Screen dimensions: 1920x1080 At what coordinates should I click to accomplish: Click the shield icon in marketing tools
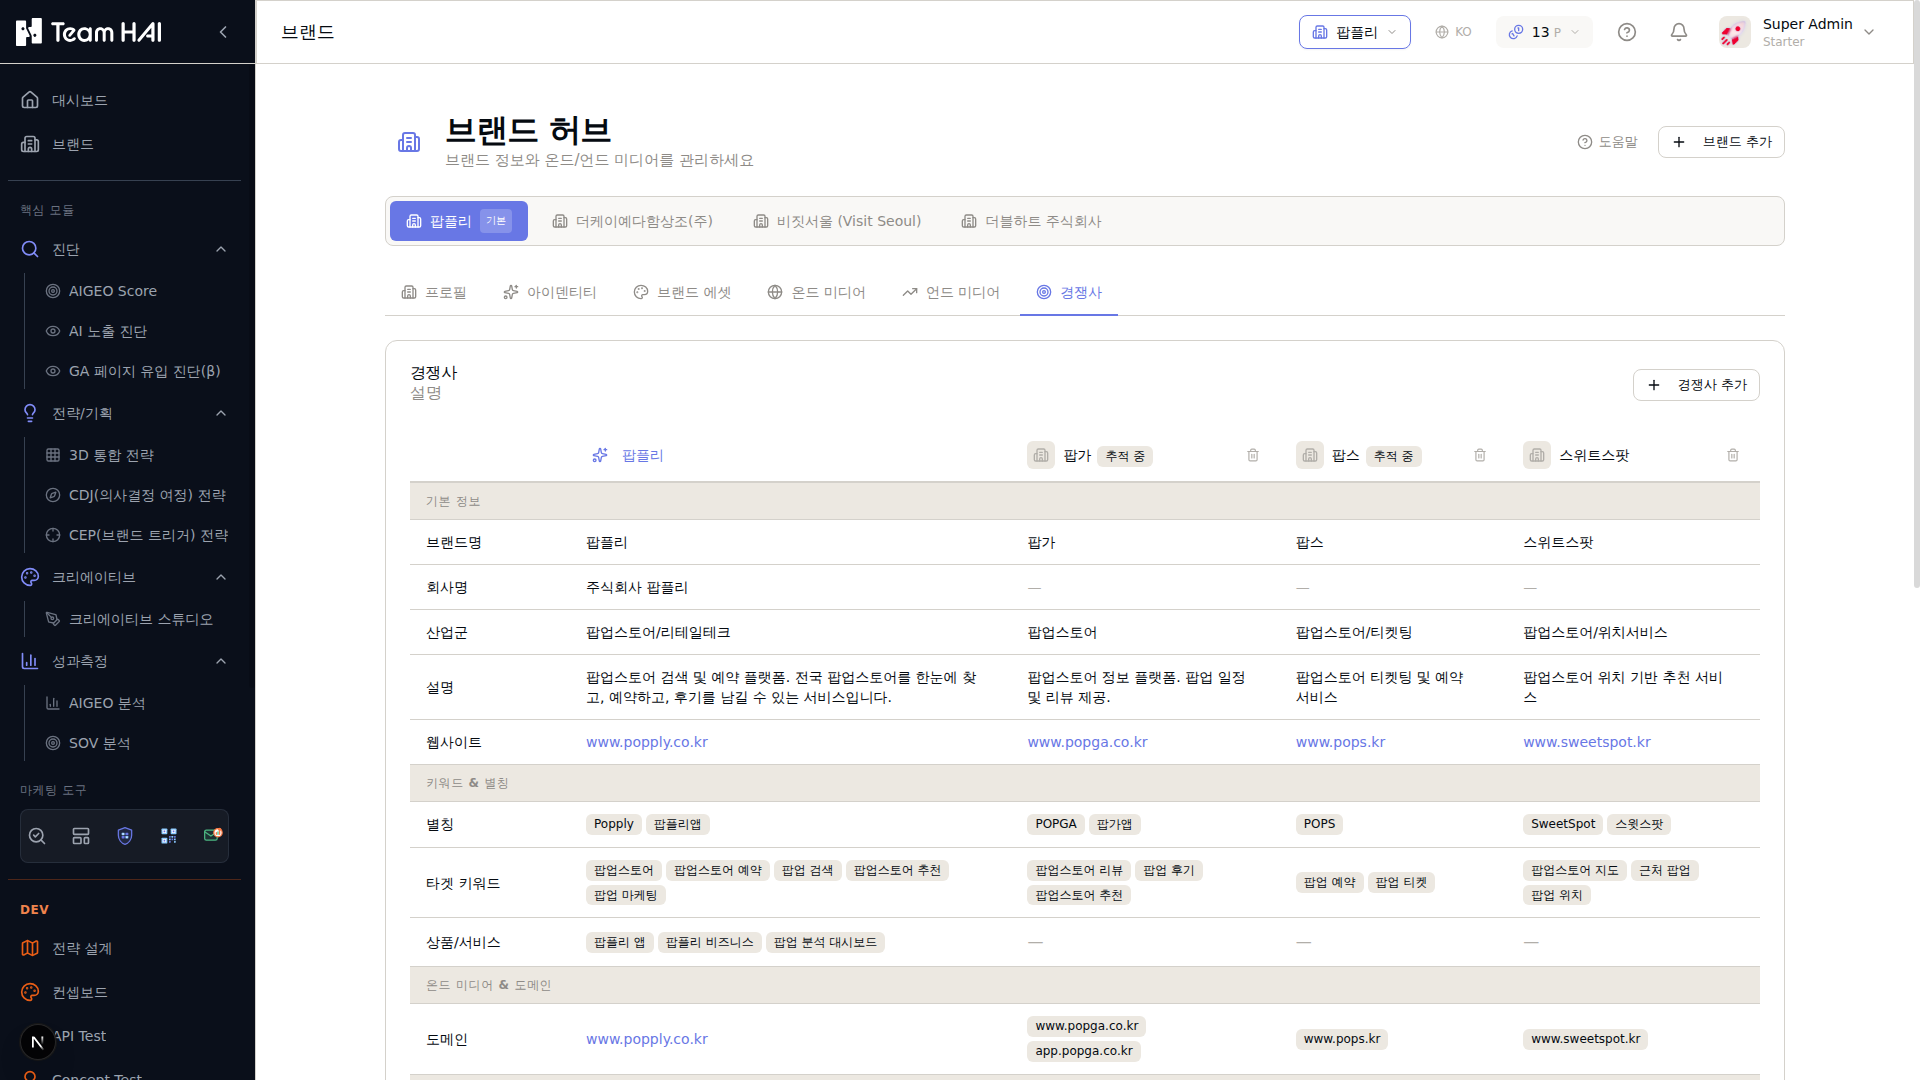coord(125,836)
